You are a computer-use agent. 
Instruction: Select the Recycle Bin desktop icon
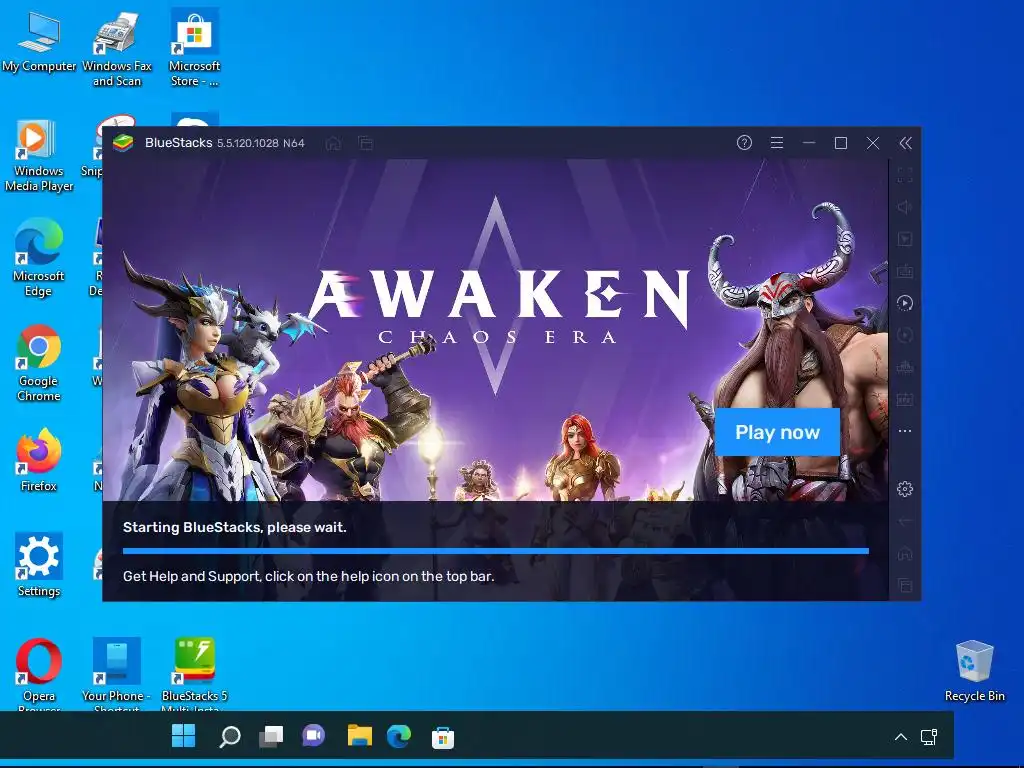(974, 671)
